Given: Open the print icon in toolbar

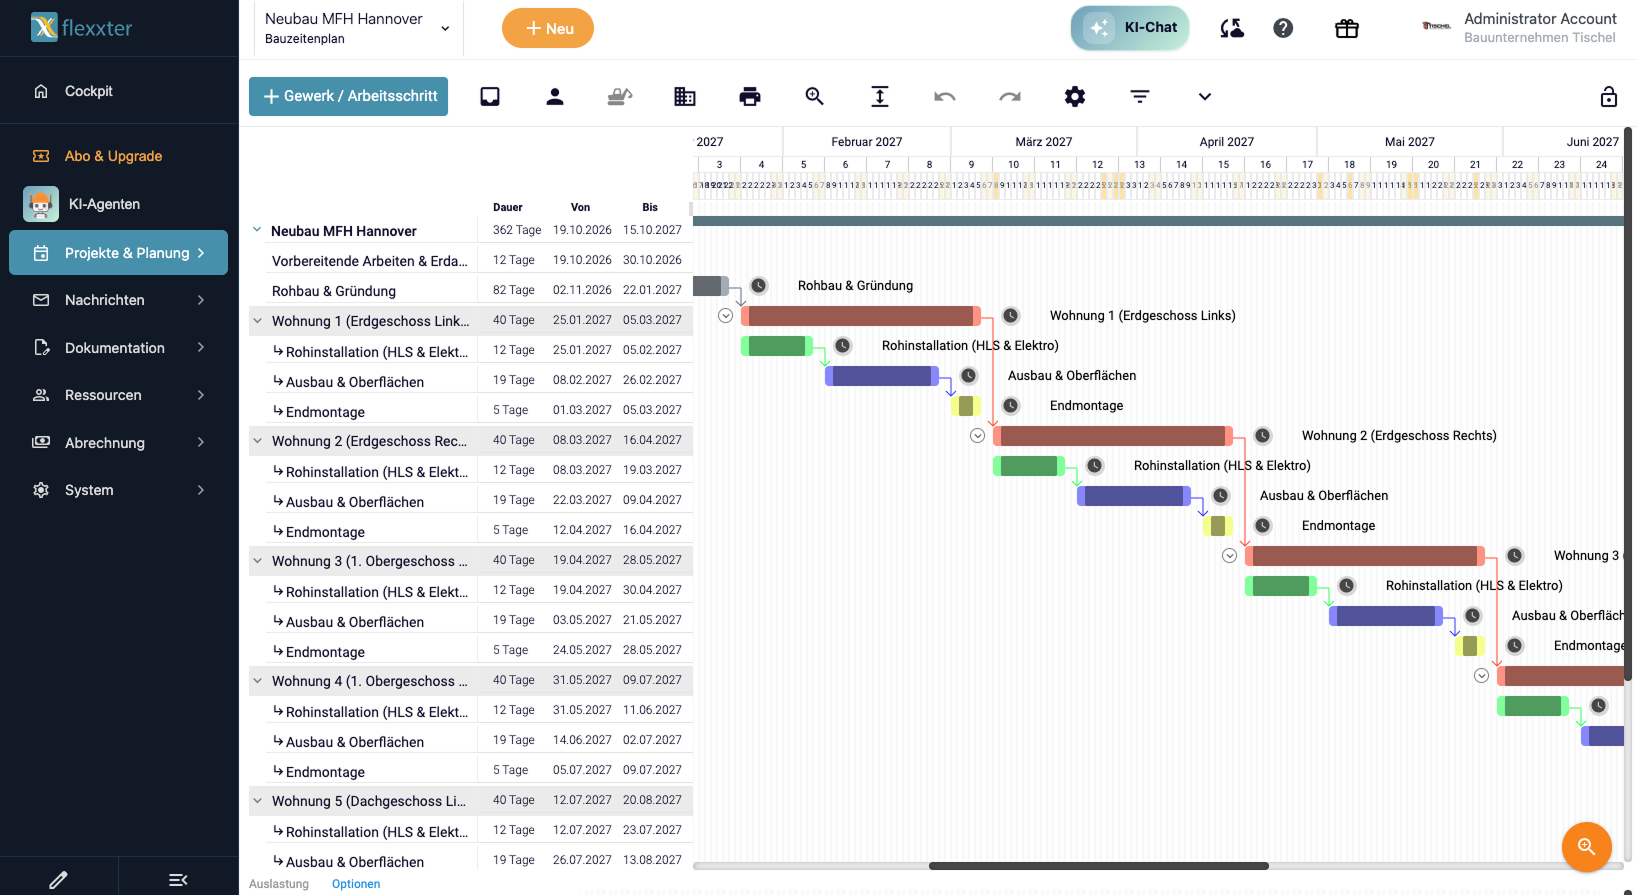Looking at the screenshot, I should pos(749,96).
